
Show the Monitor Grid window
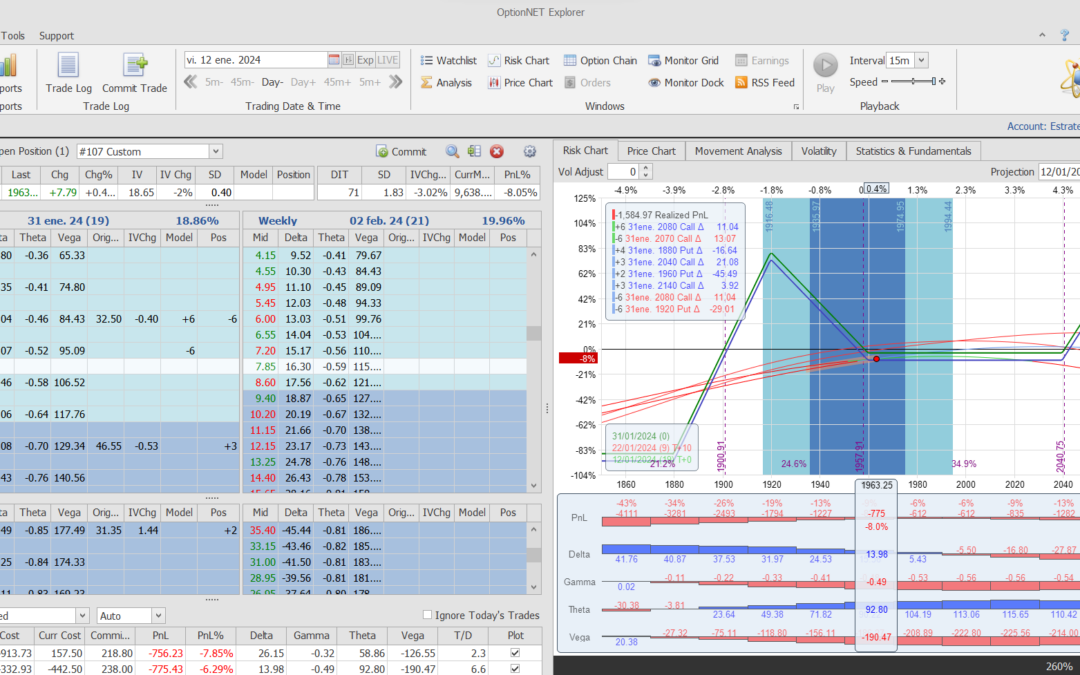click(x=683, y=61)
